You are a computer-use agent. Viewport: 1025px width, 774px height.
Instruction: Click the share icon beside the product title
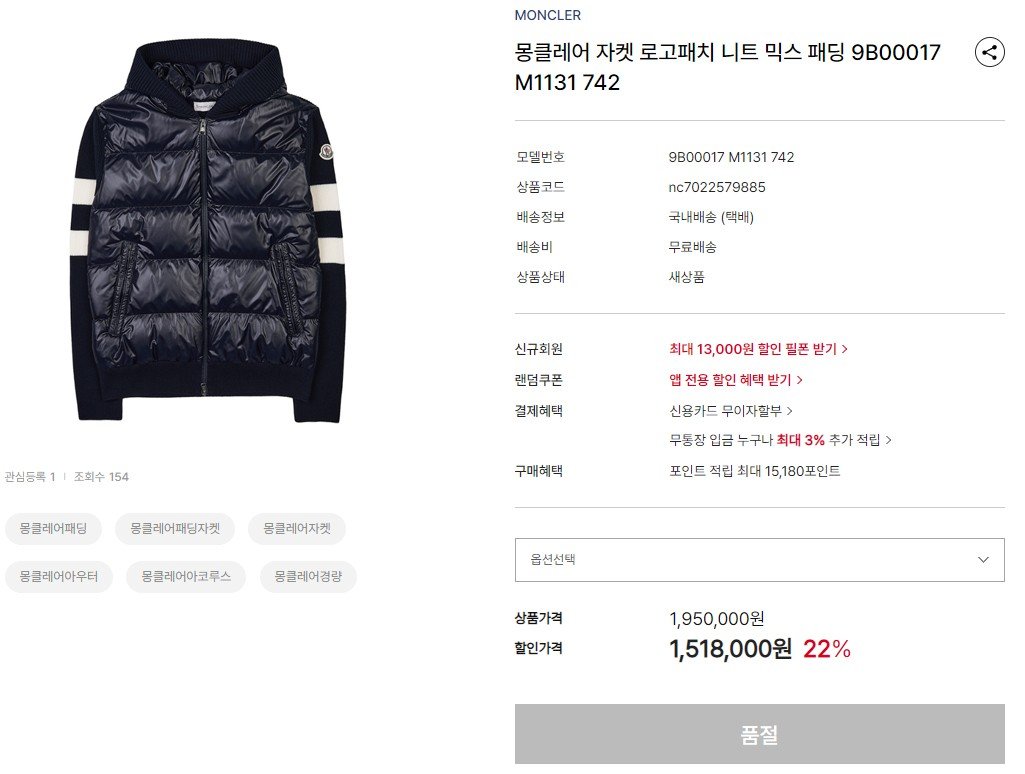[989, 52]
